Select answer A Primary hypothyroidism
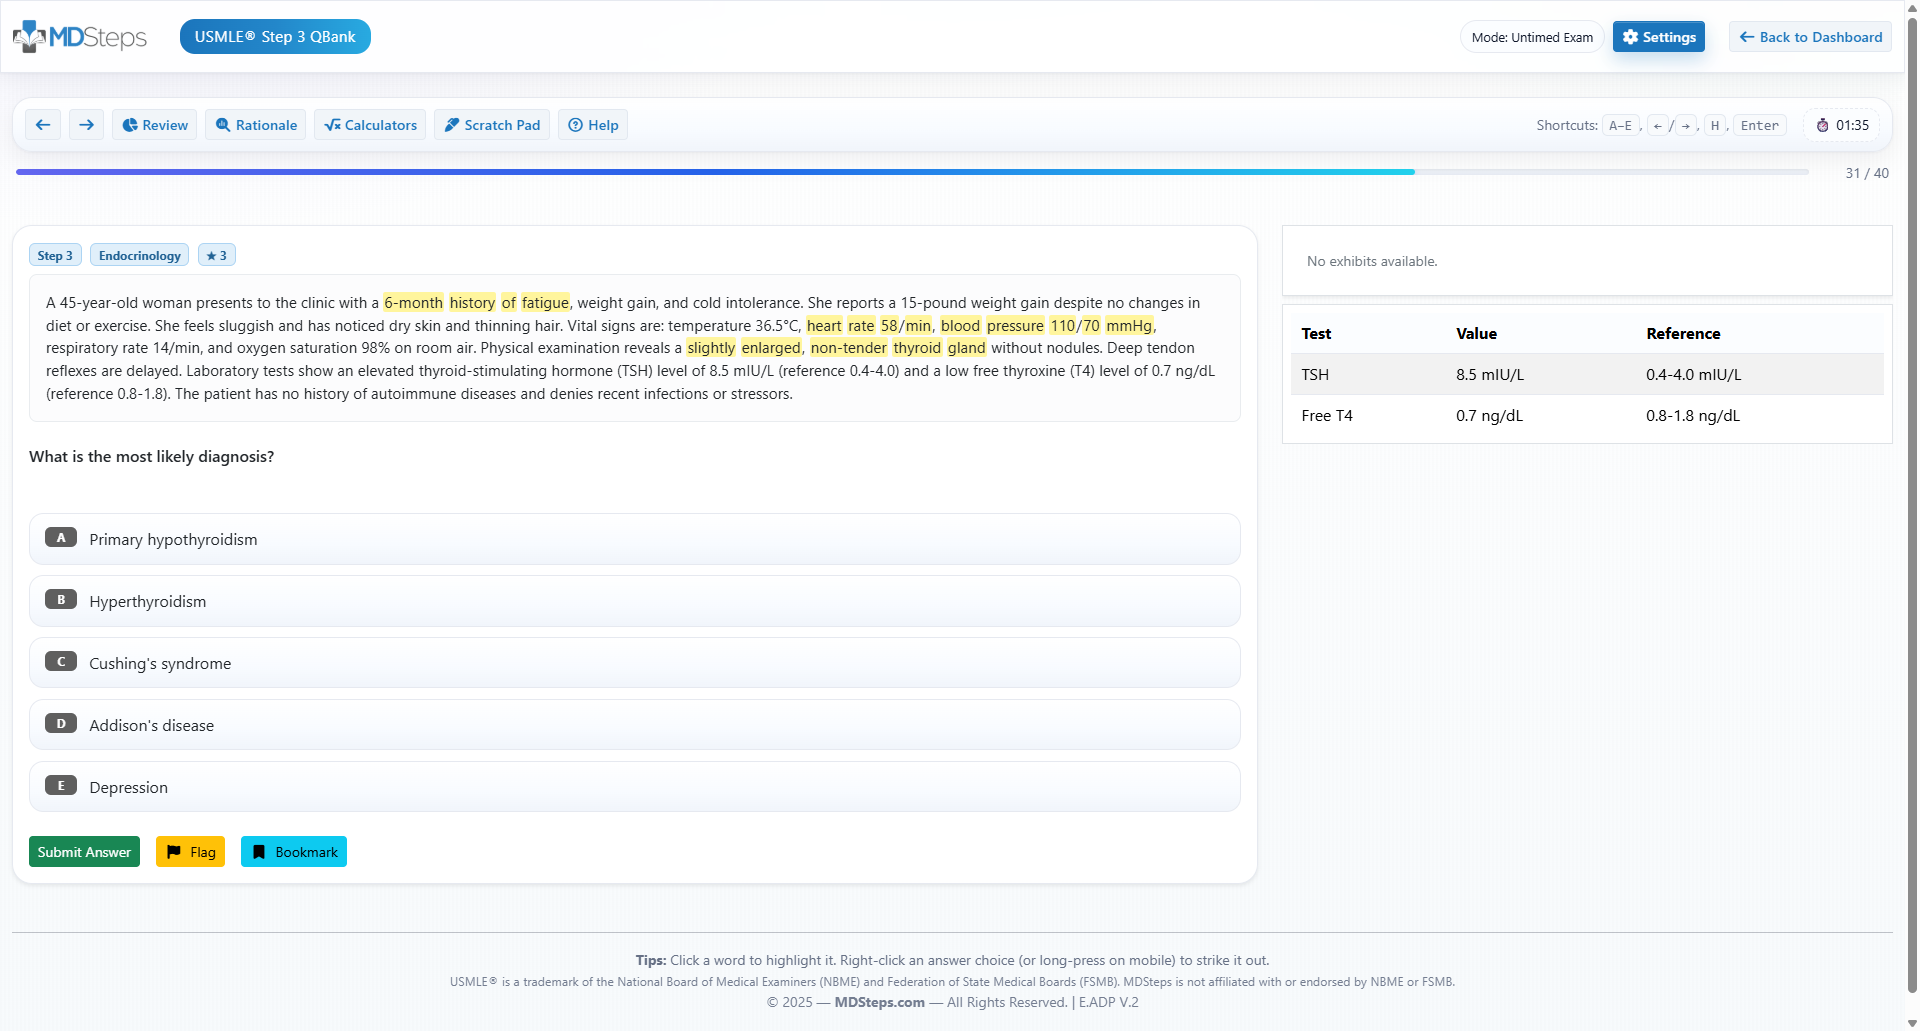This screenshot has height=1031, width=1920. click(x=634, y=539)
